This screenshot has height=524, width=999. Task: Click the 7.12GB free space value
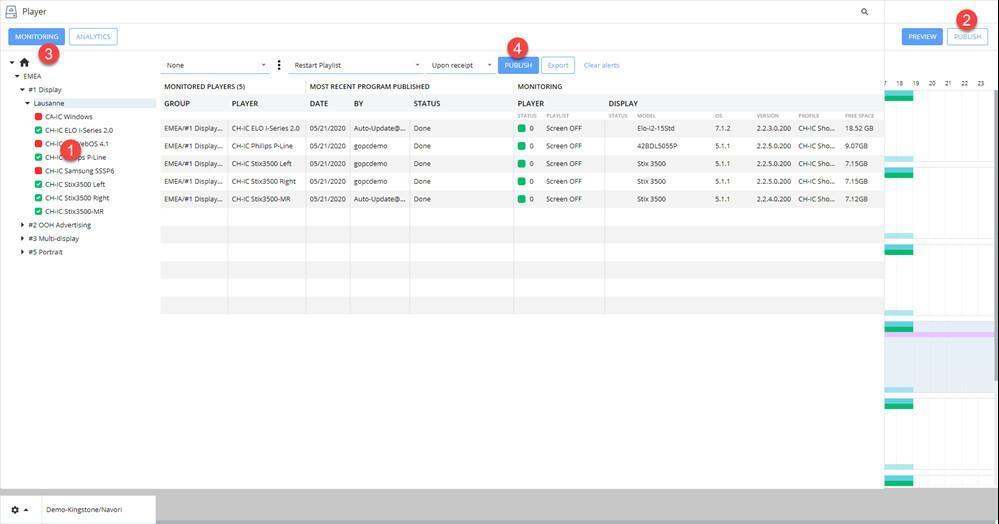coord(856,200)
